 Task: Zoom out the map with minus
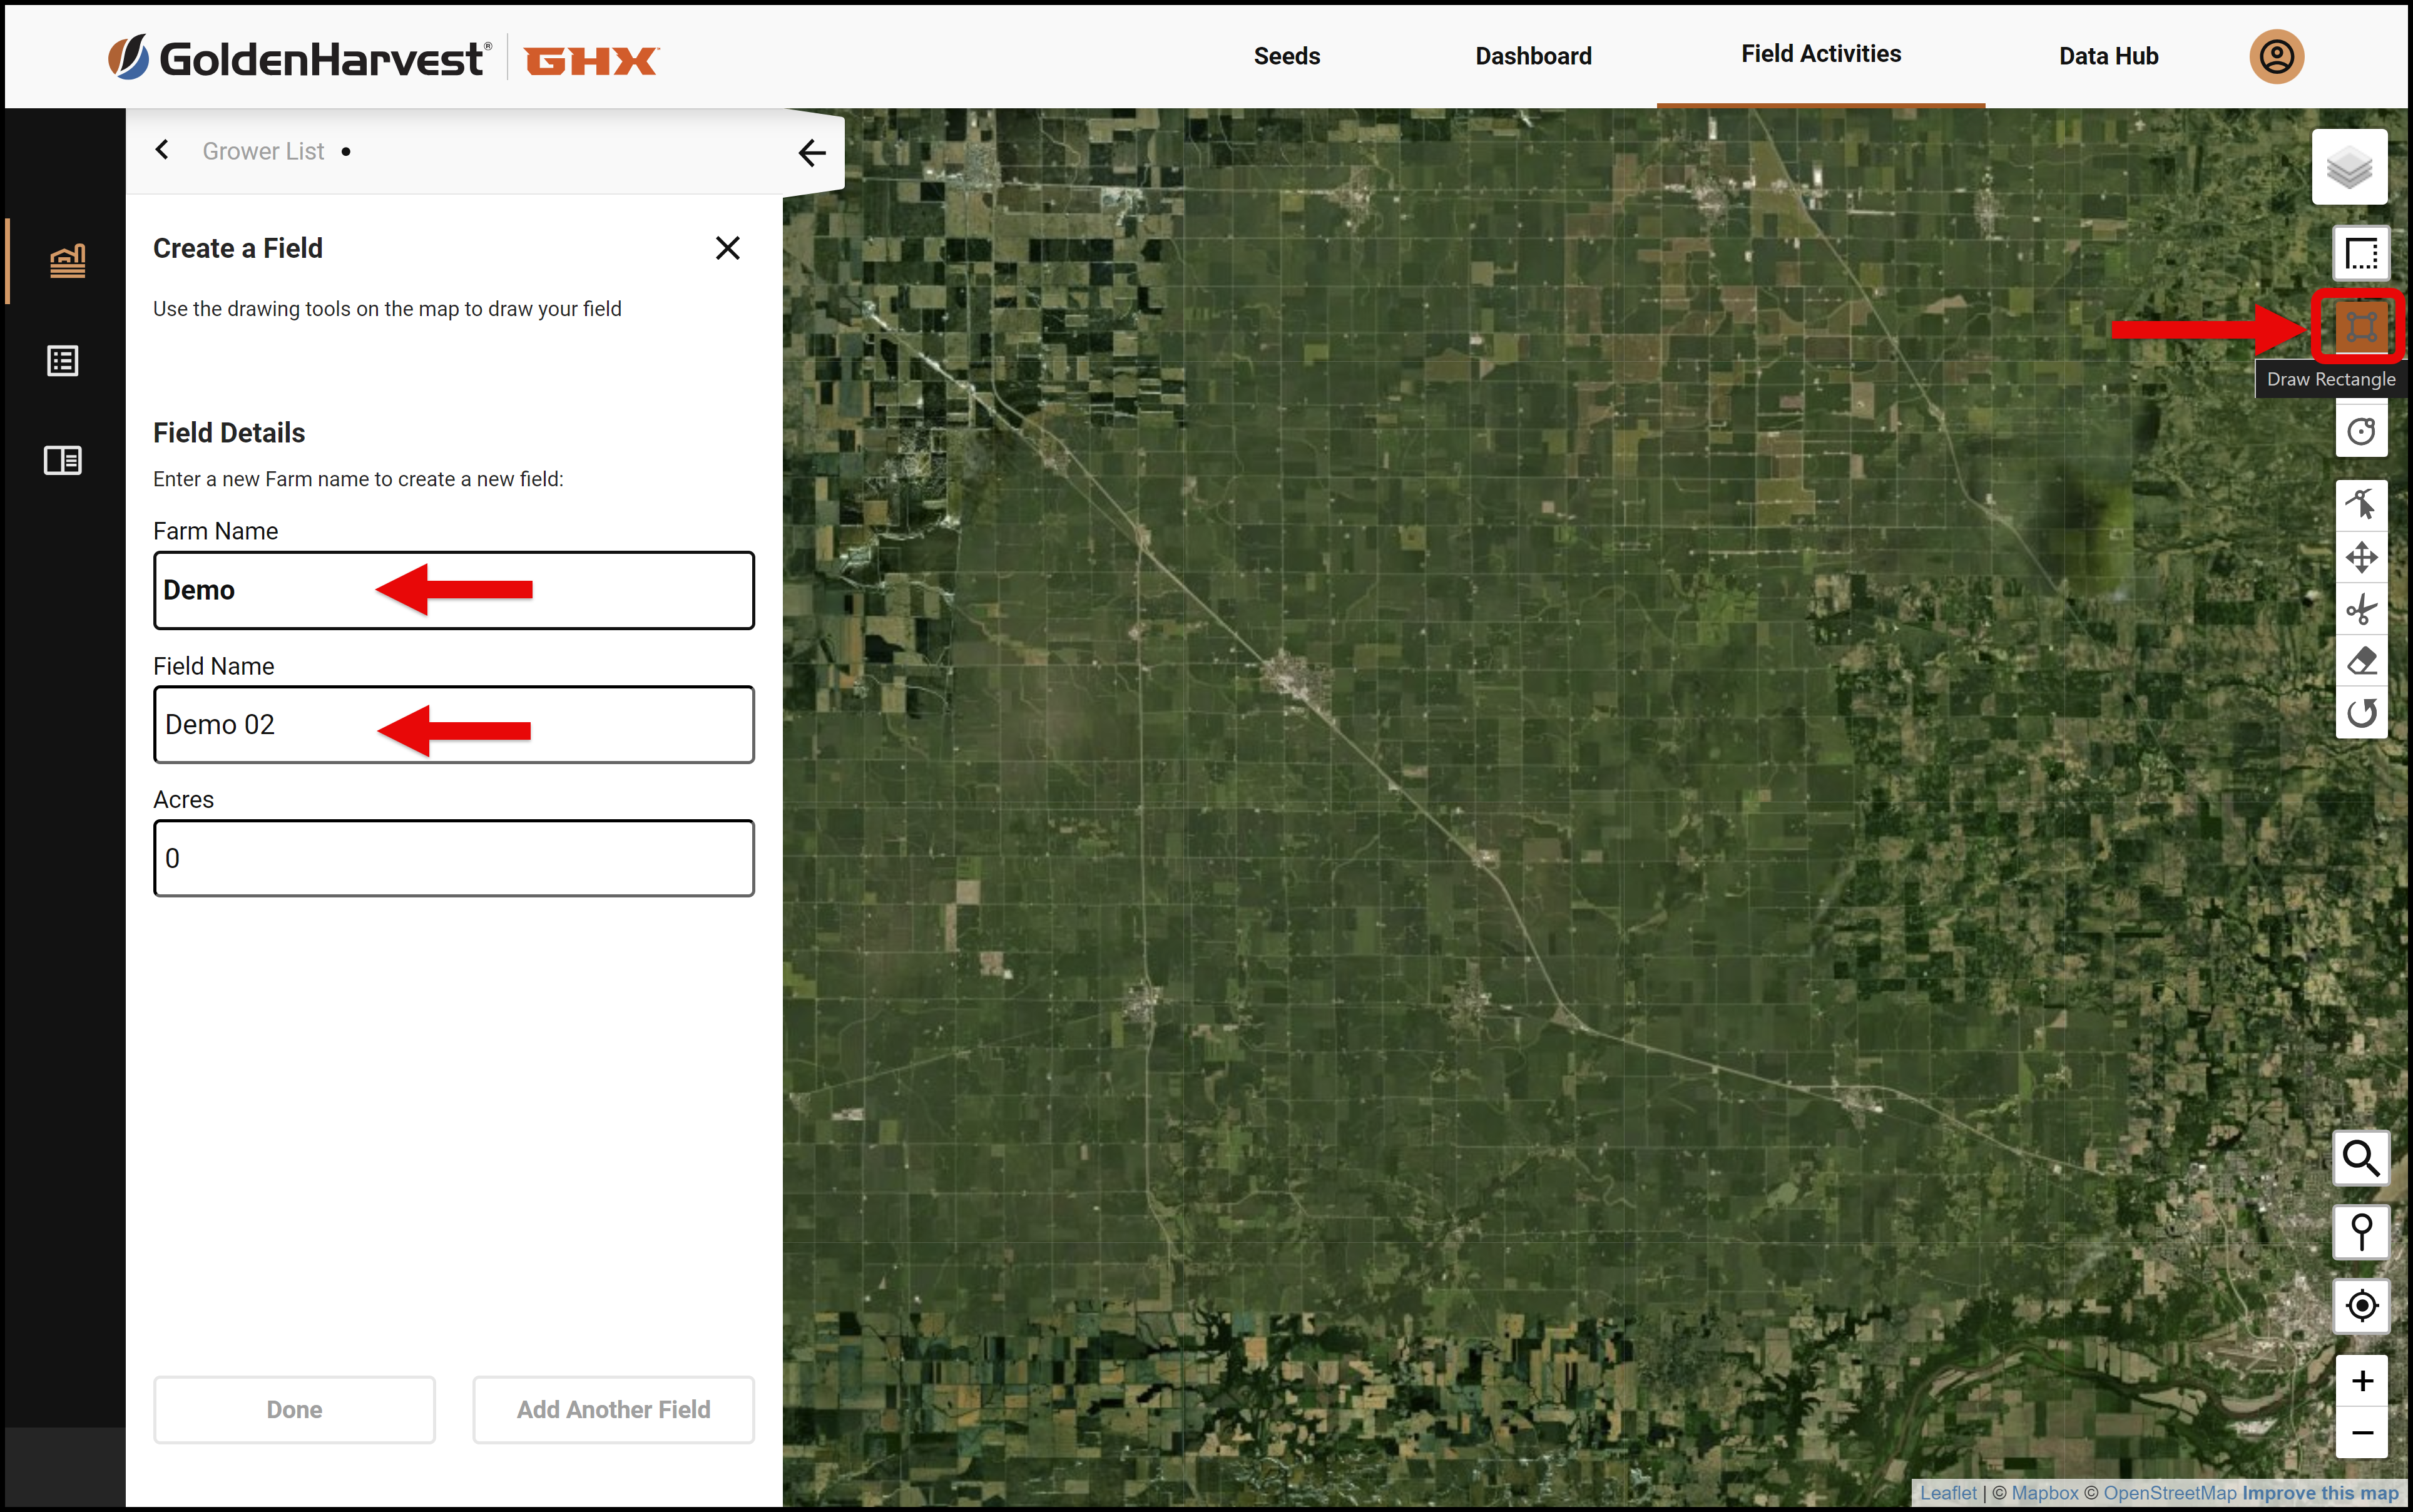[2361, 1433]
